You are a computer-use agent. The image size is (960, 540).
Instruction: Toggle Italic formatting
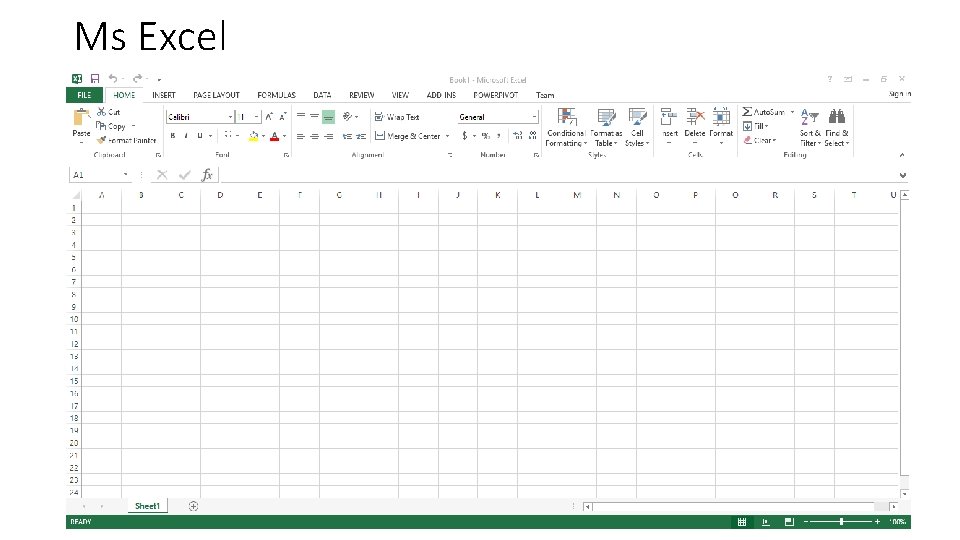186,136
